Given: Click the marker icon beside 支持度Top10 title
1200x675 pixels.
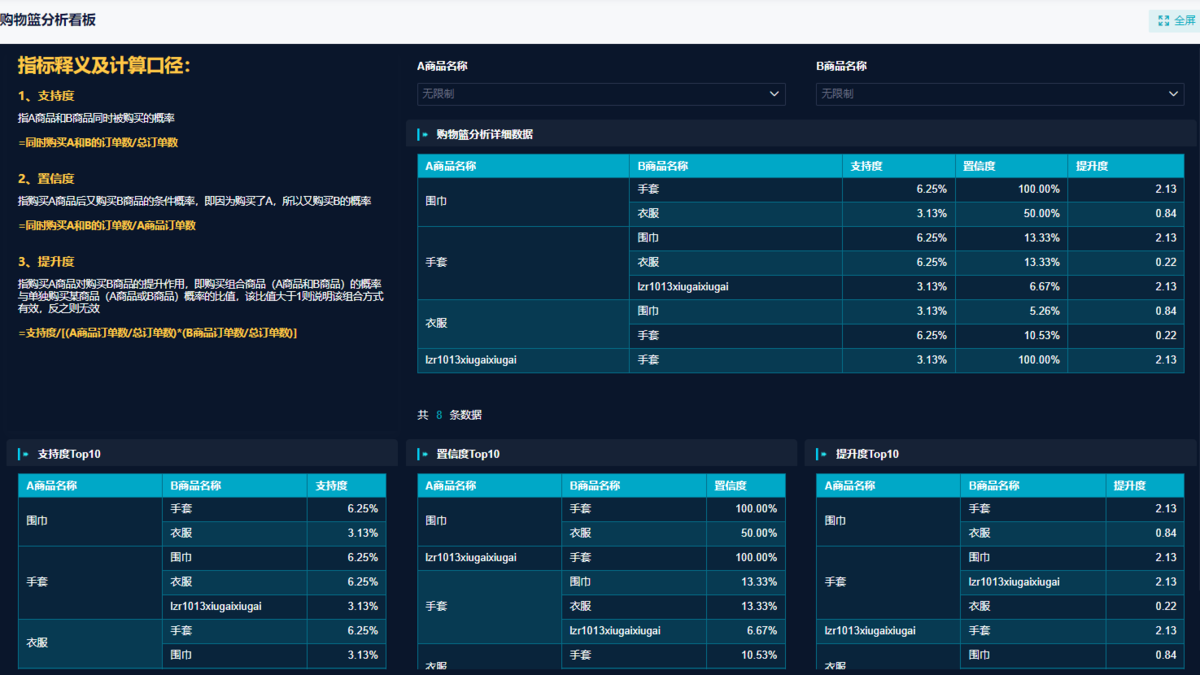Looking at the screenshot, I should 25,454.
